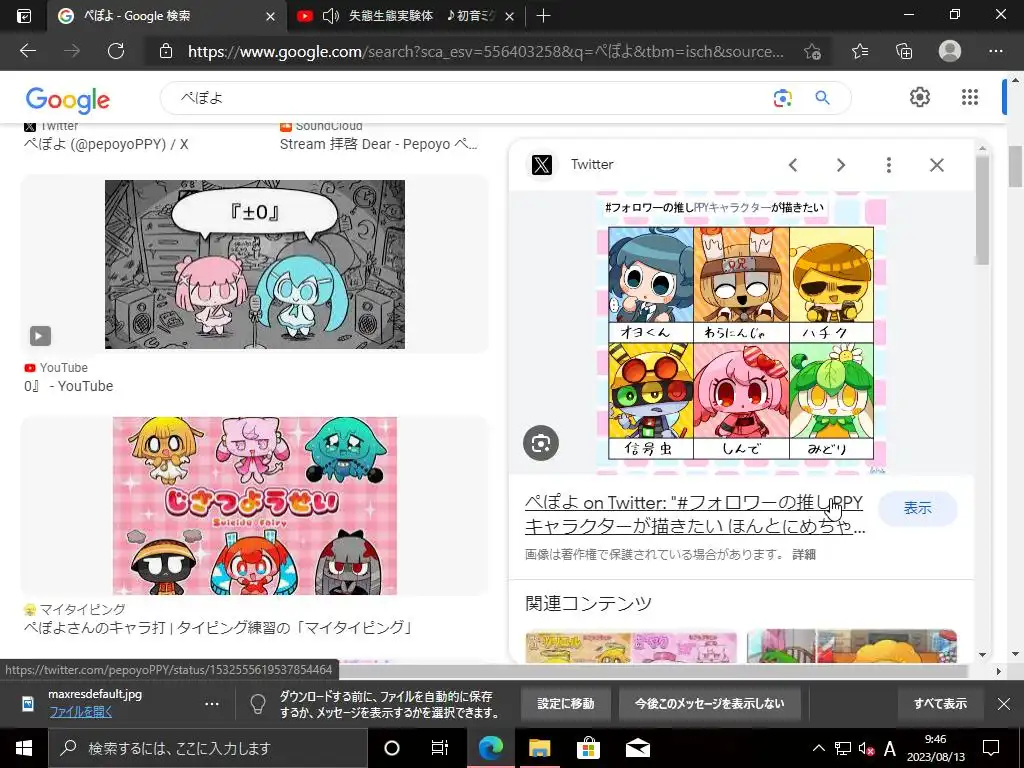
Task: Click the taskbar search box
Action: coord(208,748)
